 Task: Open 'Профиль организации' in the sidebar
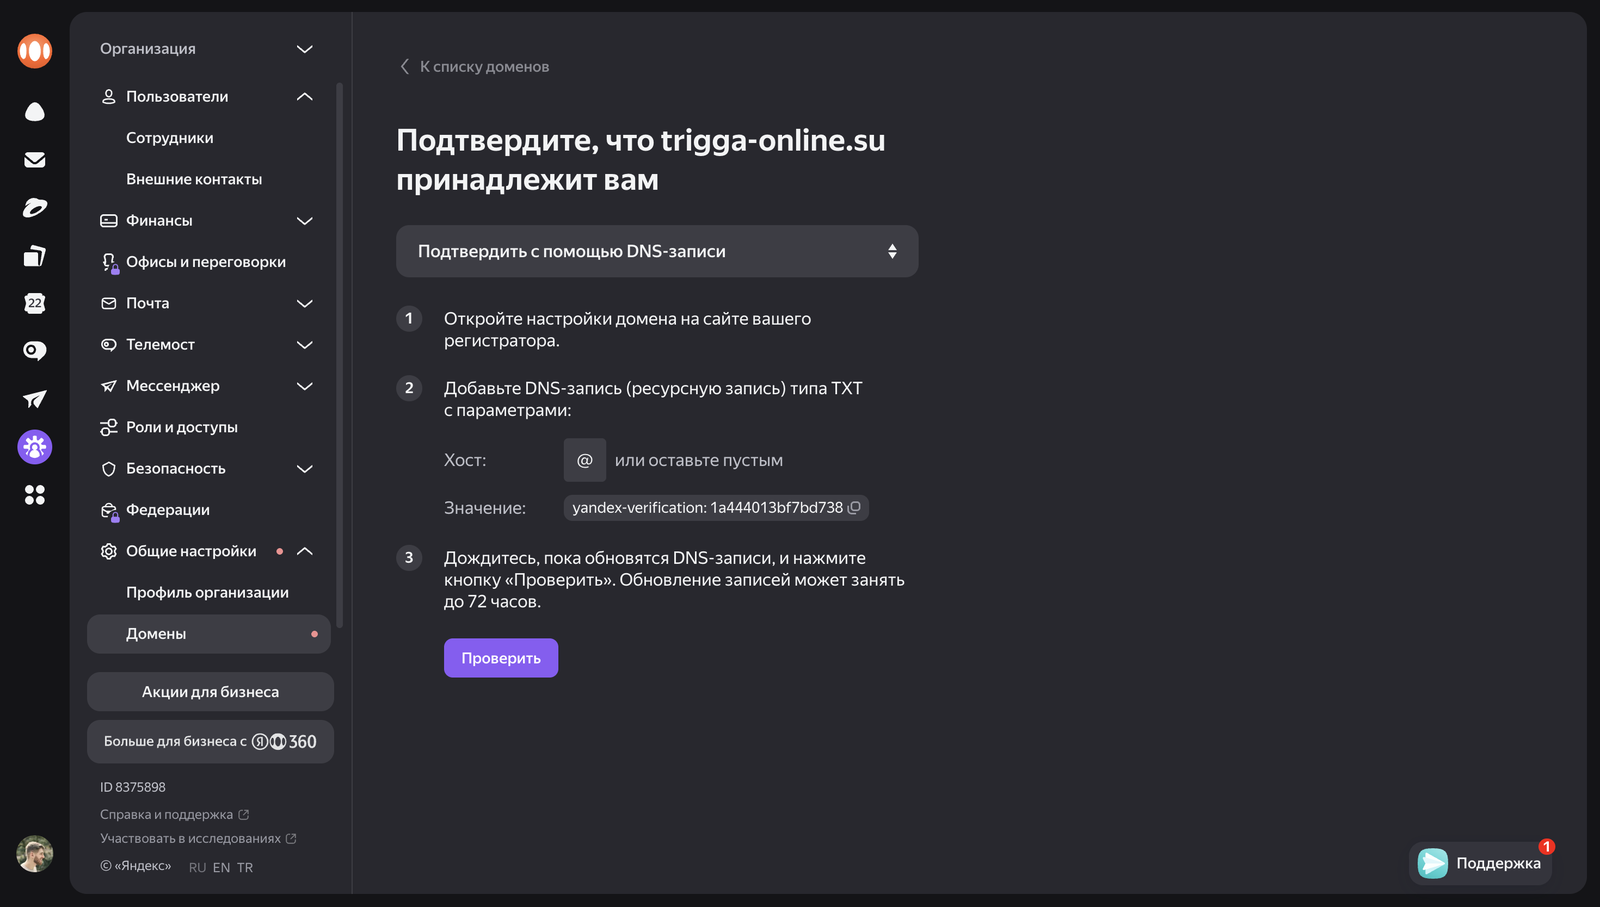pos(207,592)
